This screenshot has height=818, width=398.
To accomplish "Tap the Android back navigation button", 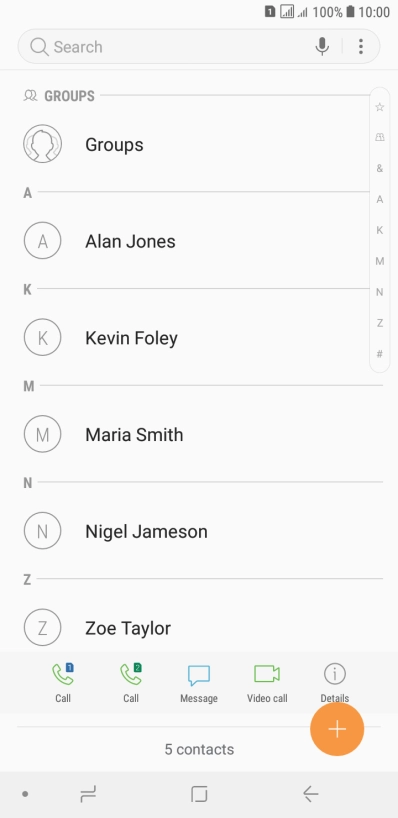I will pyautogui.click(x=310, y=794).
